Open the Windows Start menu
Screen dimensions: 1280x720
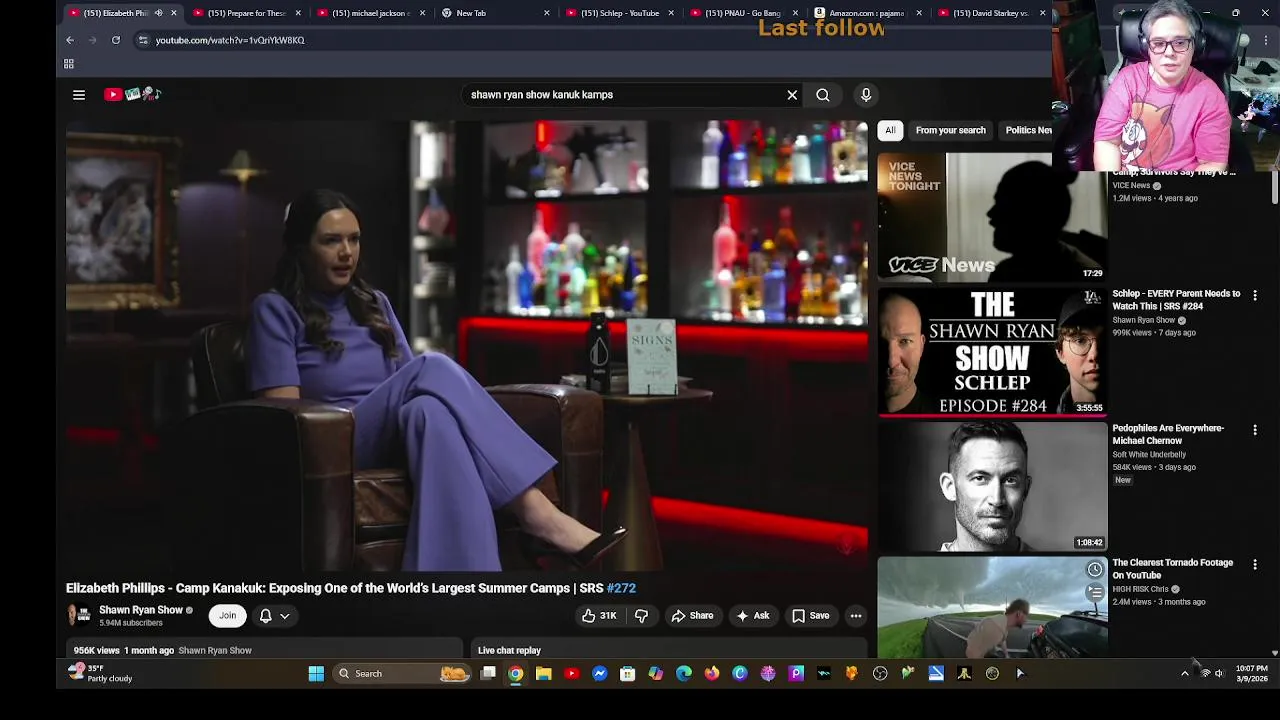(316, 674)
